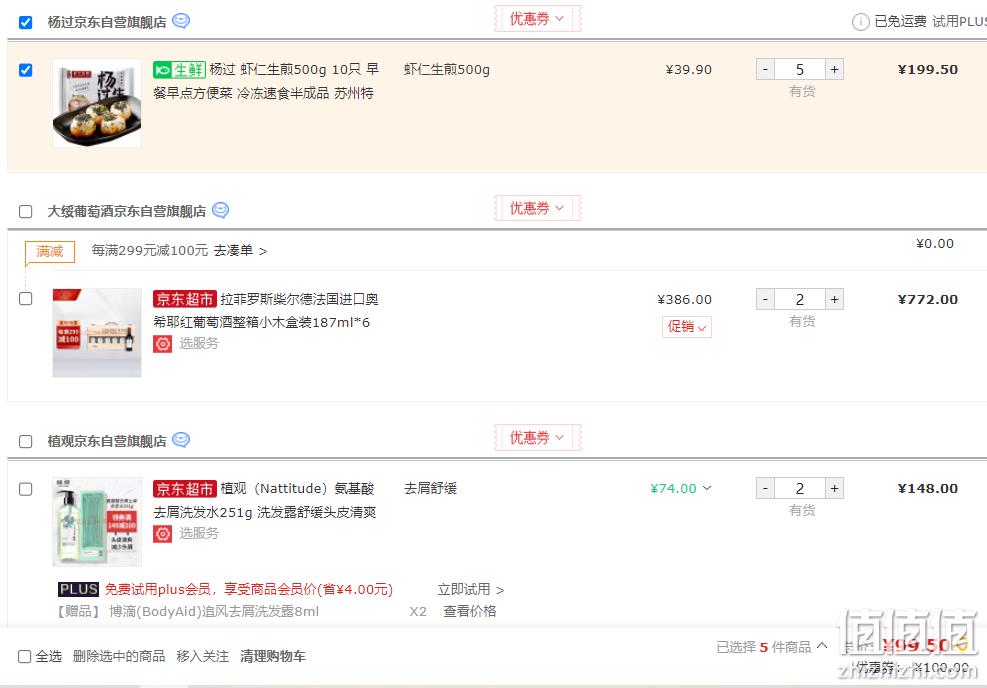
Task: Decrease quantity of 虾仁生煎 item
Action: [765, 69]
